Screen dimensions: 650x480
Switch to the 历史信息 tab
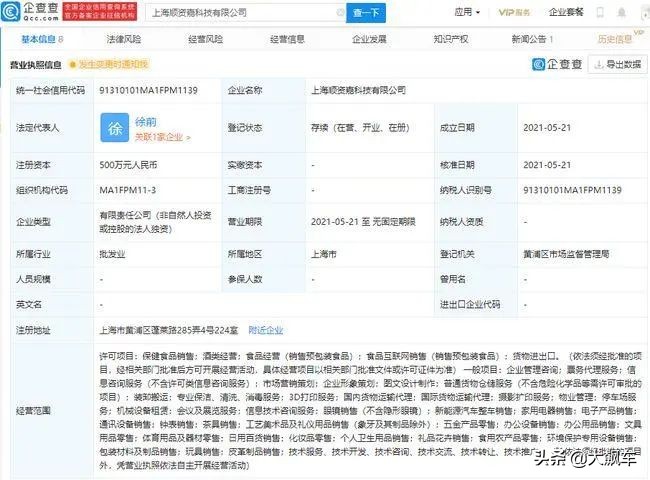(615, 39)
